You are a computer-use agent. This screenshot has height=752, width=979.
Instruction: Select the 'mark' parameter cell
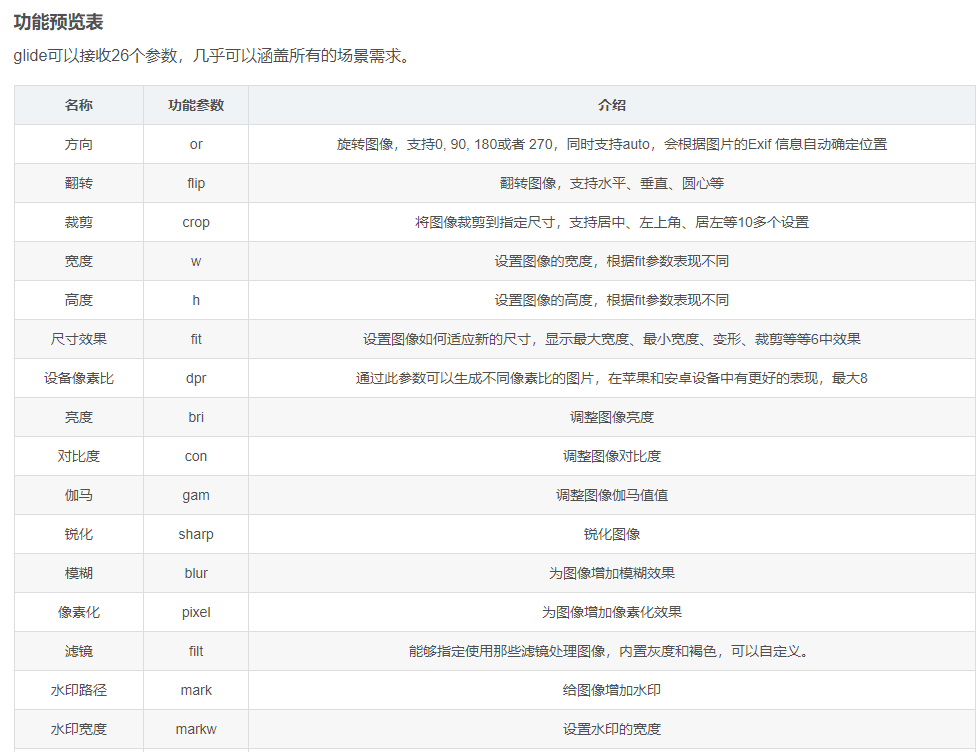coord(196,691)
